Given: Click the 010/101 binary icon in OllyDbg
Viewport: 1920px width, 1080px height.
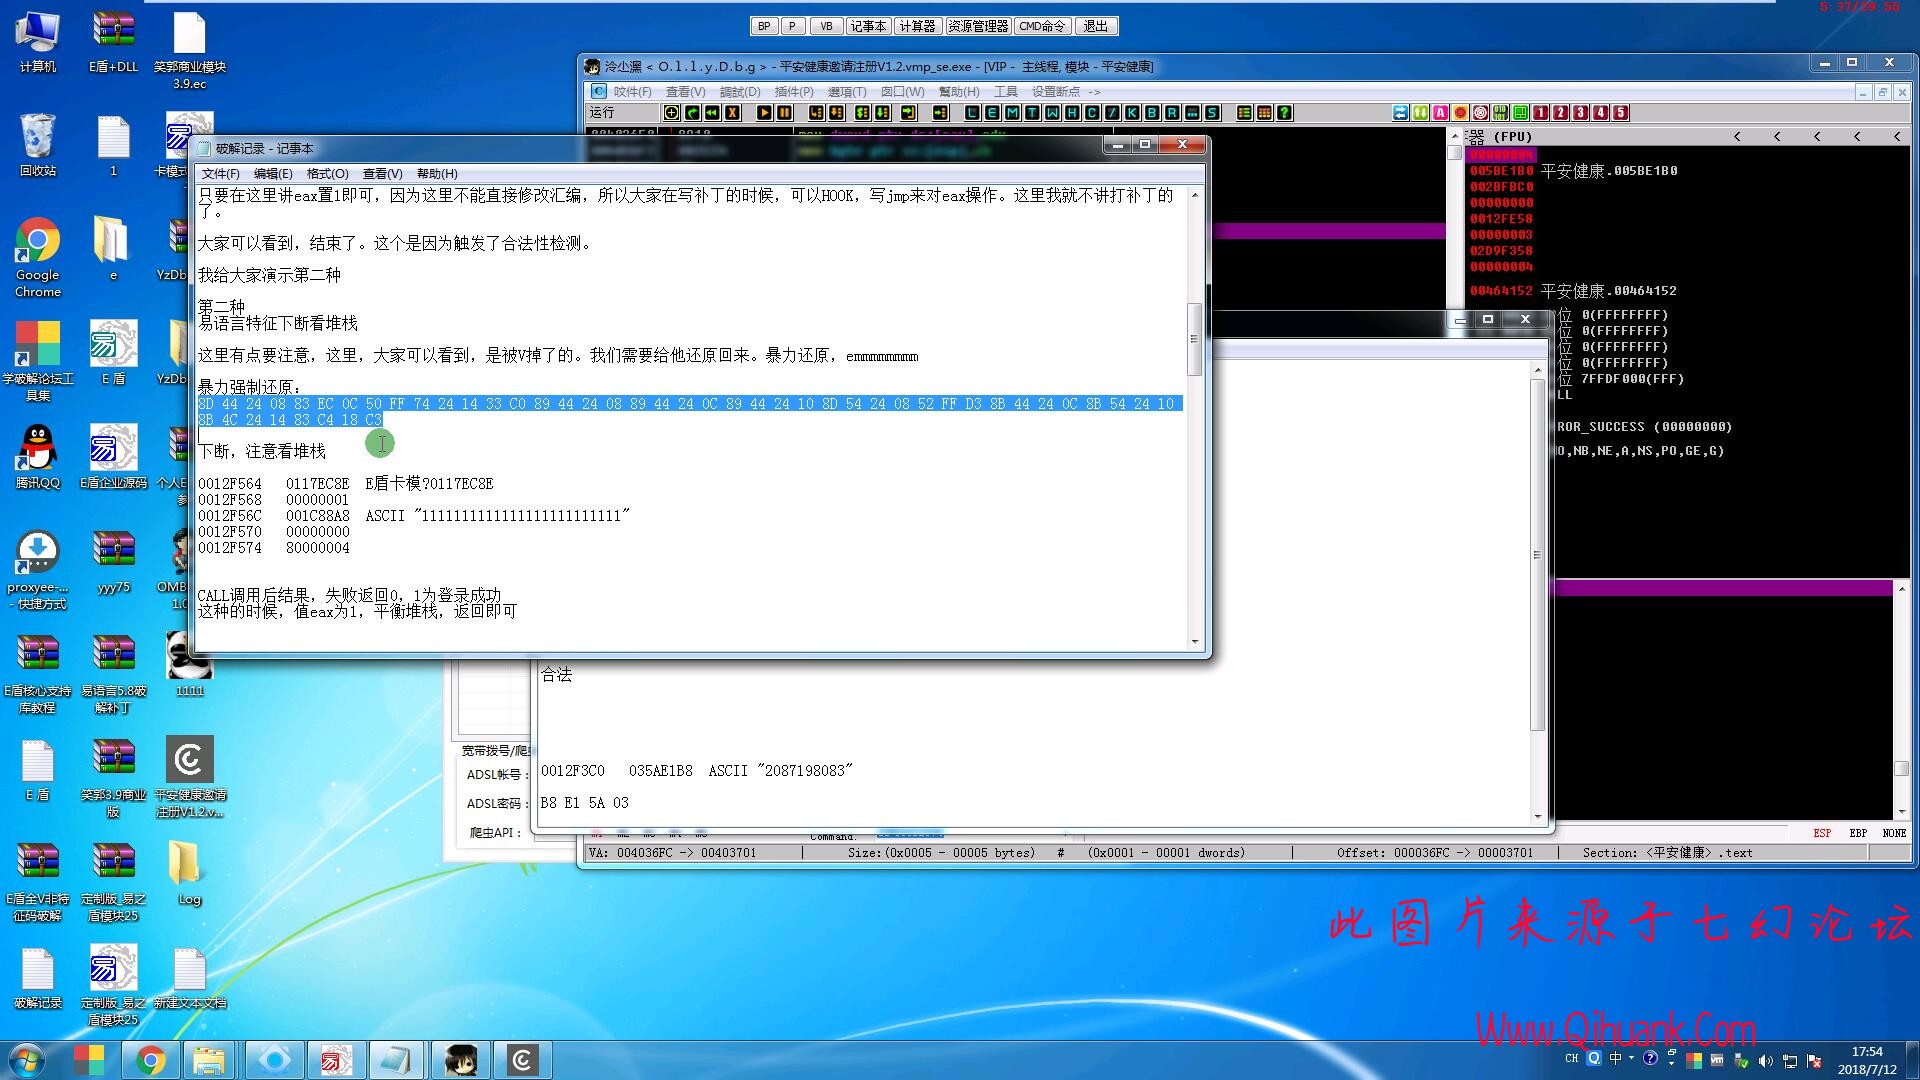Looking at the screenshot, I should (1500, 112).
